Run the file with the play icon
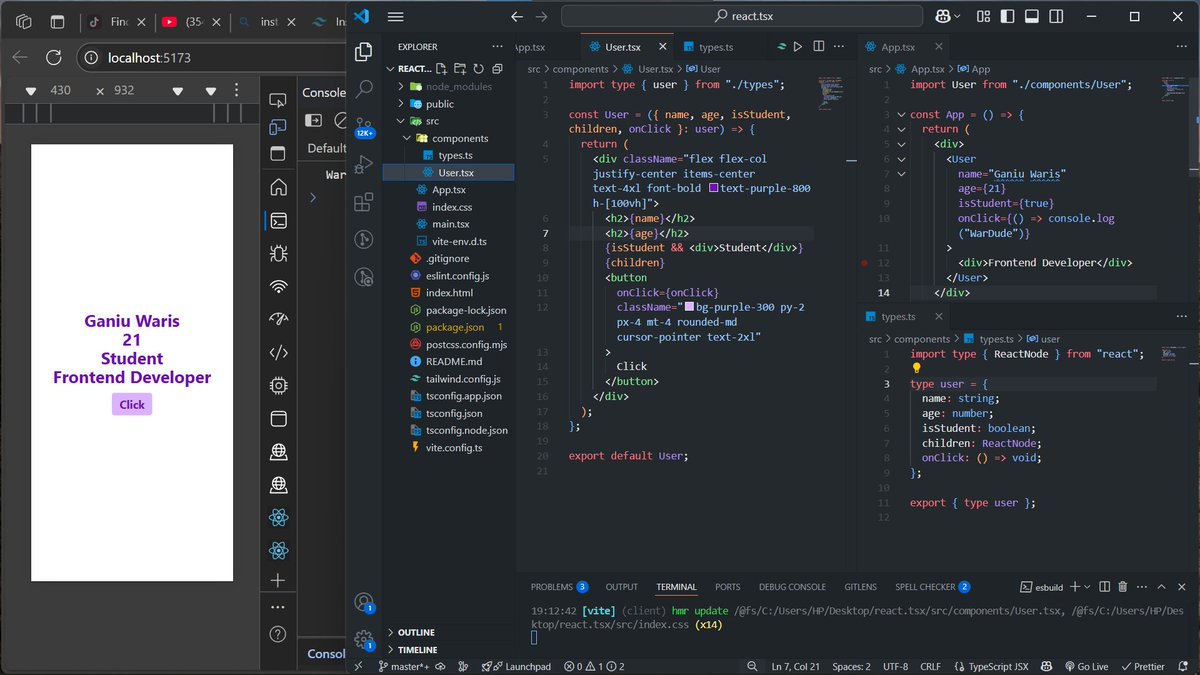This screenshot has height=675, width=1200. point(798,47)
